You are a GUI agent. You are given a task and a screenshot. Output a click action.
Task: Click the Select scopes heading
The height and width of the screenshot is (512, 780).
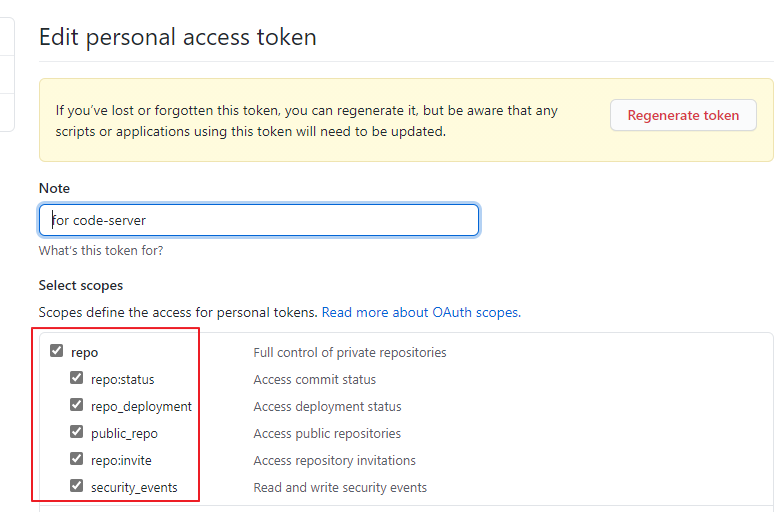click(81, 285)
